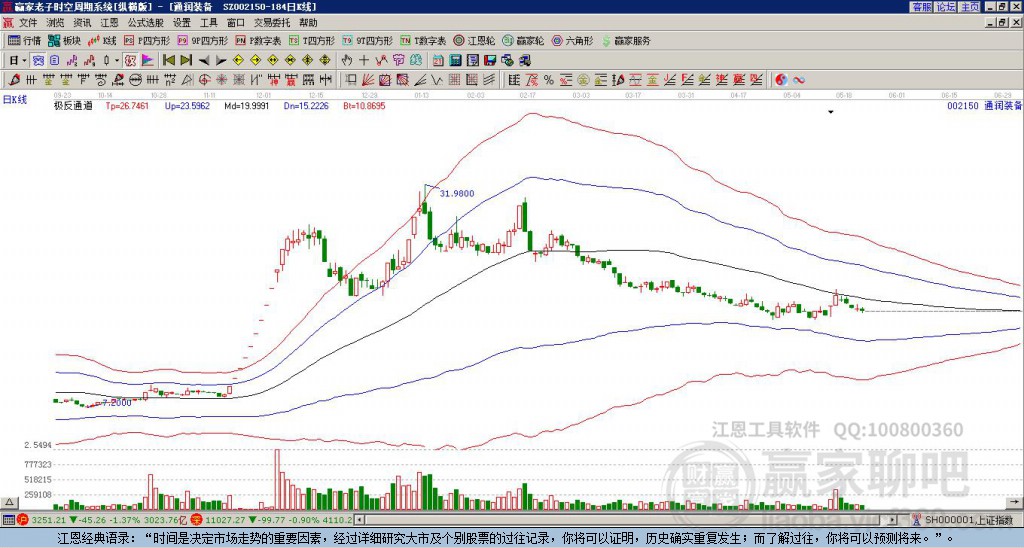
Task: Expand the candlestick style dropdown arrow
Action: [117, 61]
